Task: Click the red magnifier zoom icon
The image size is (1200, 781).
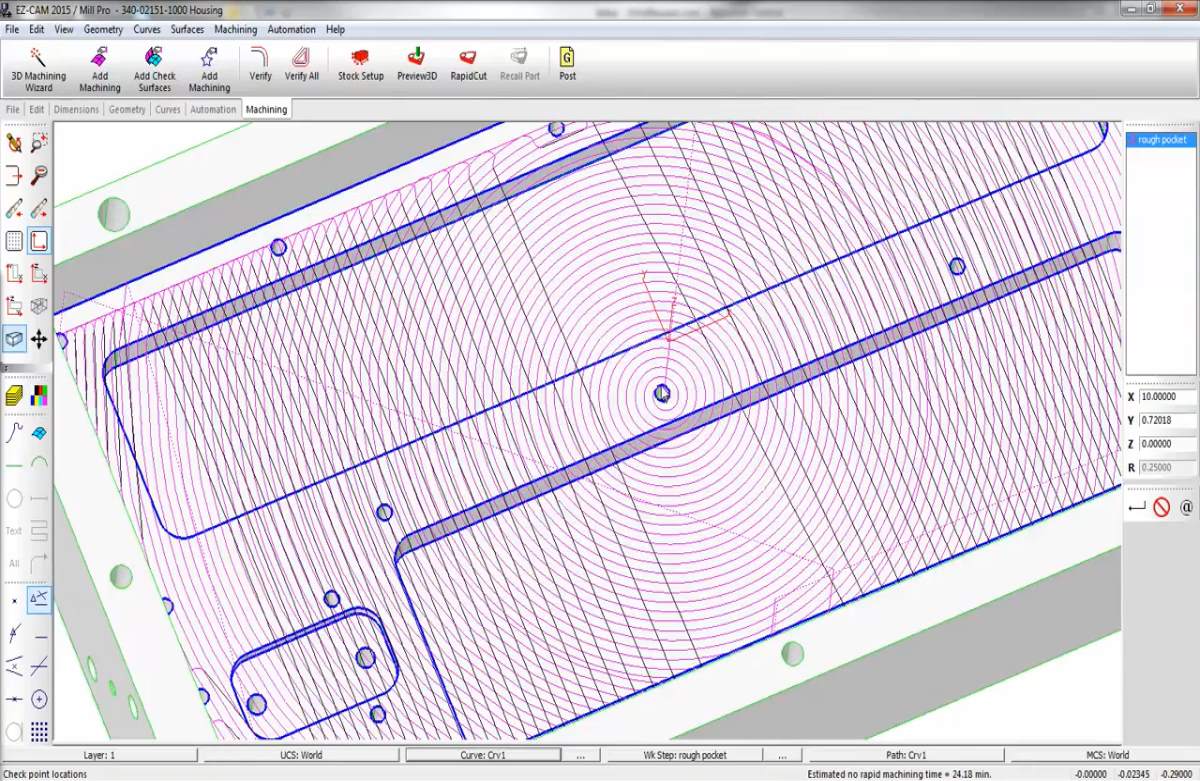Action: (x=39, y=176)
